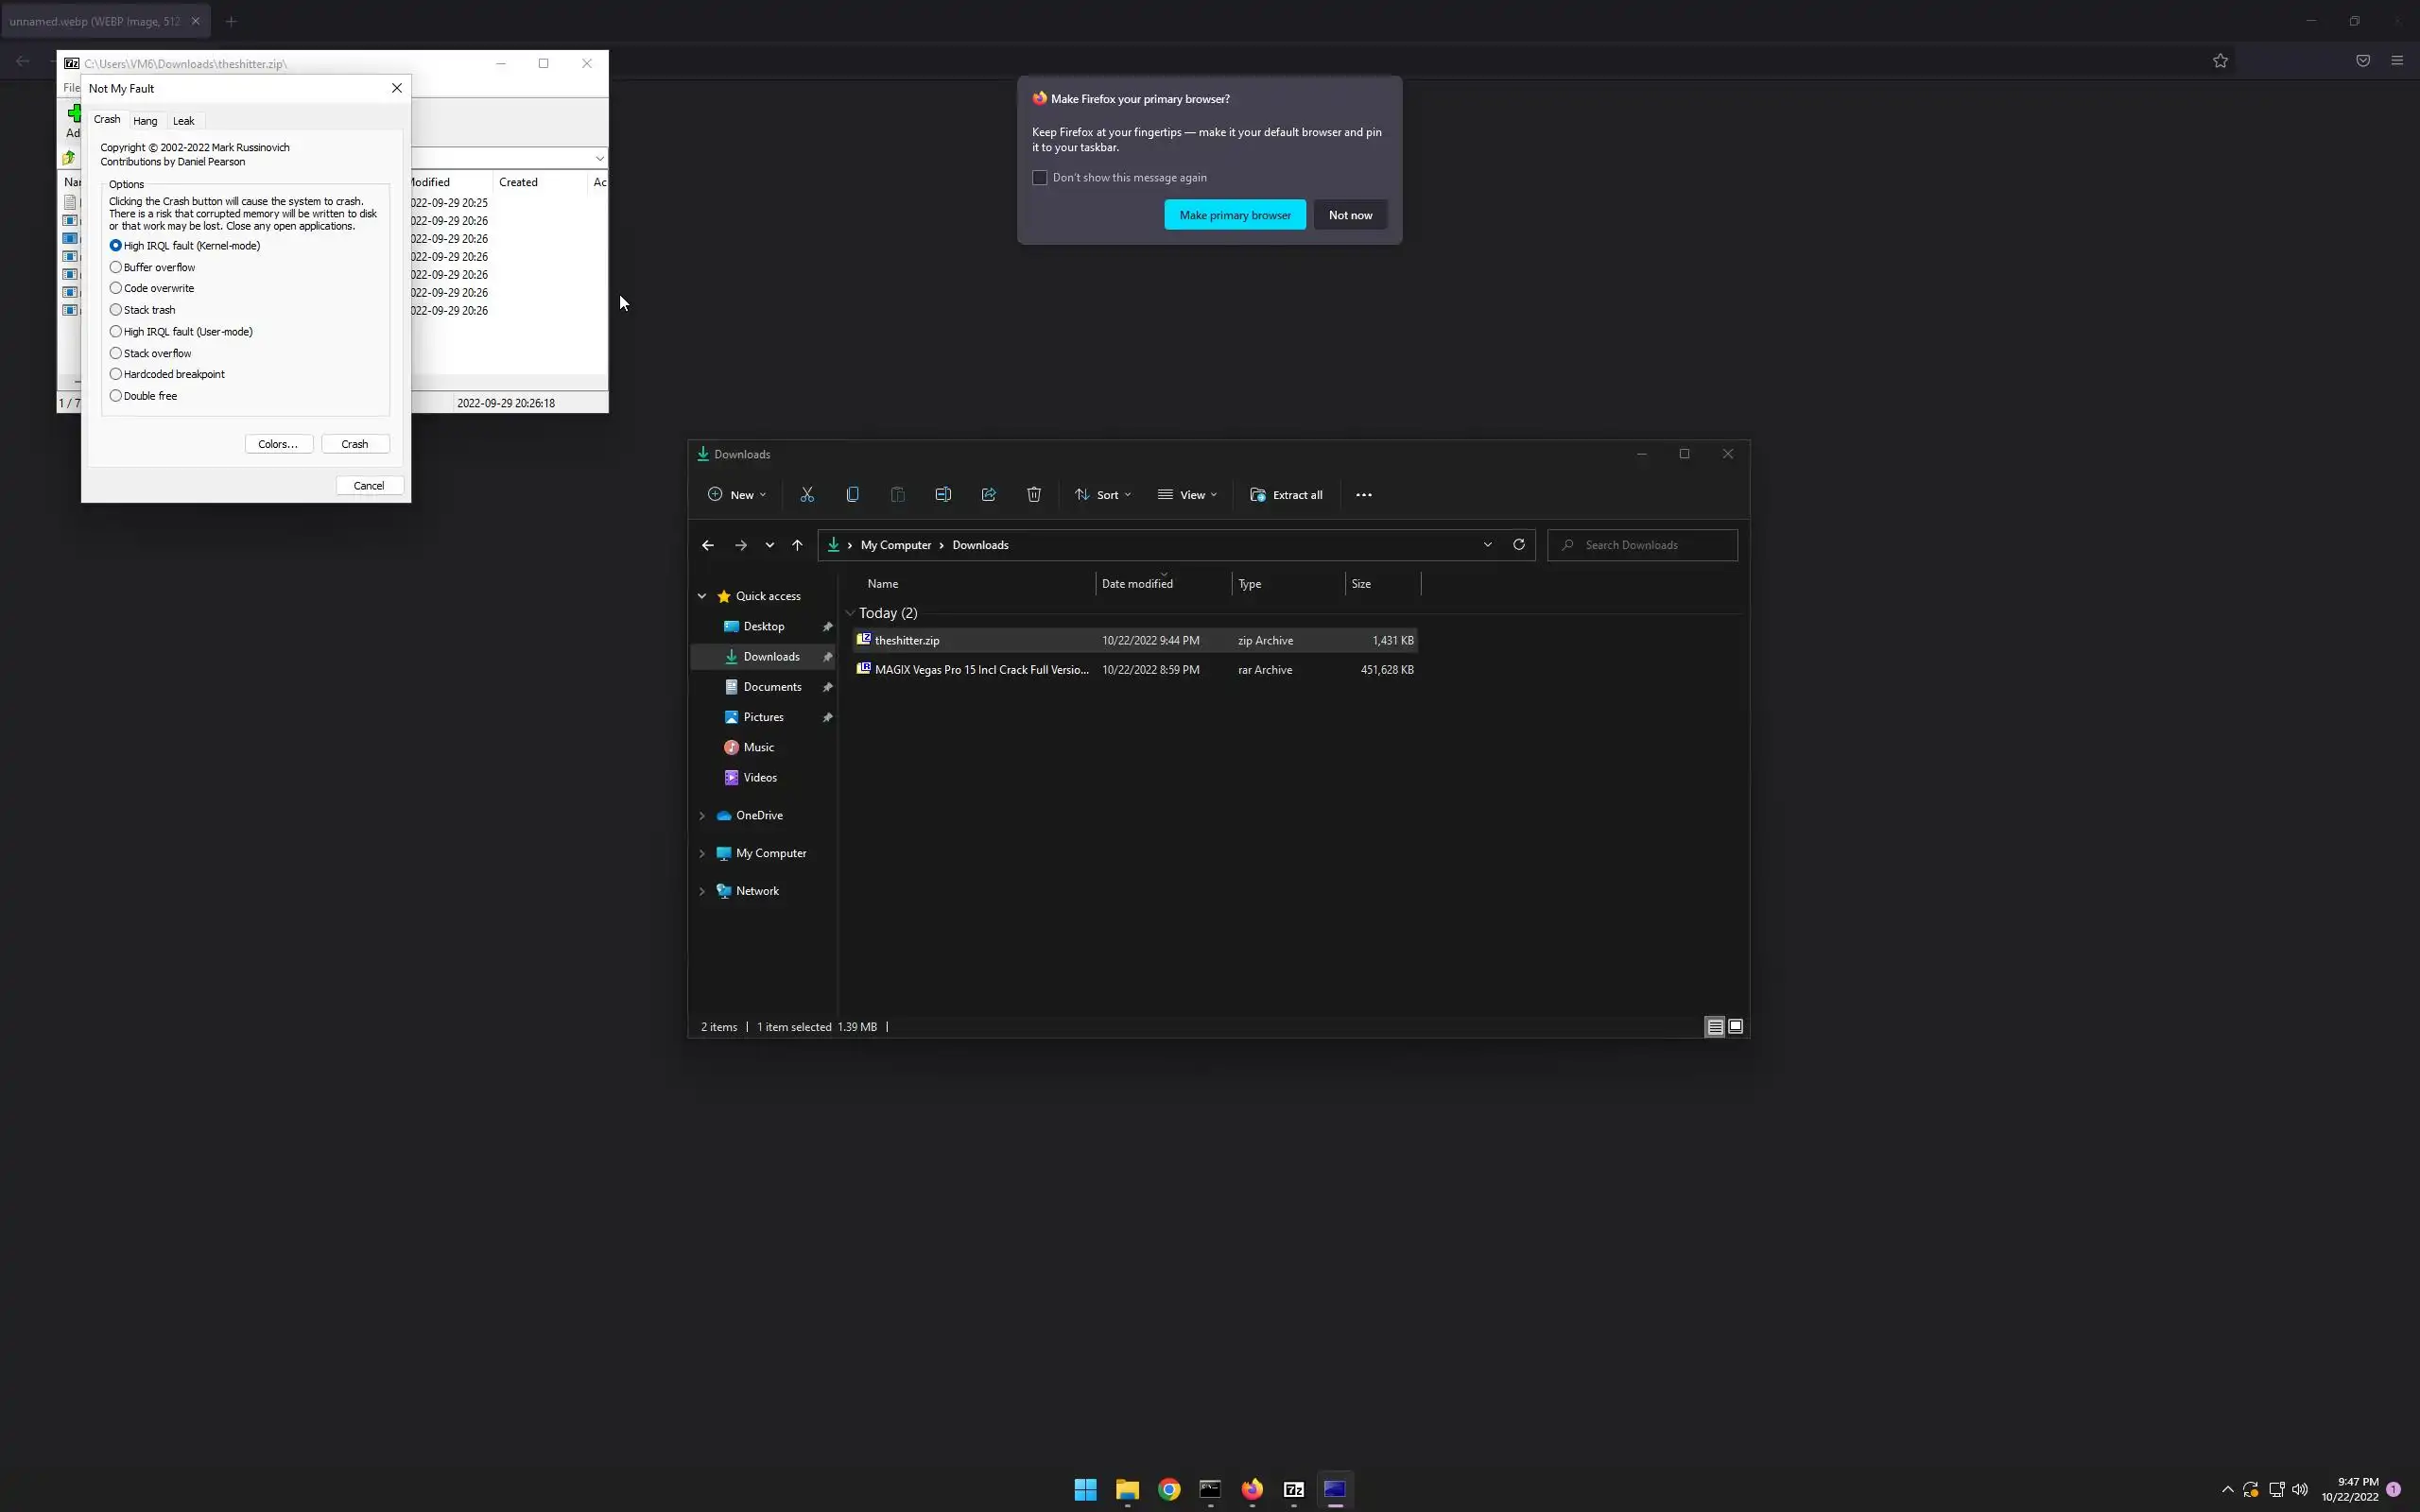Click the Firefox bookmark star icon
Image resolution: width=2420 pixels, height=1512 pixels.
2220,61
